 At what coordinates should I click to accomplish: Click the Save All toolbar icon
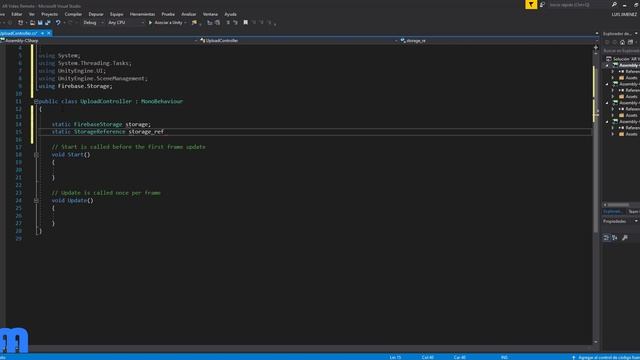(x=48, y=22)
